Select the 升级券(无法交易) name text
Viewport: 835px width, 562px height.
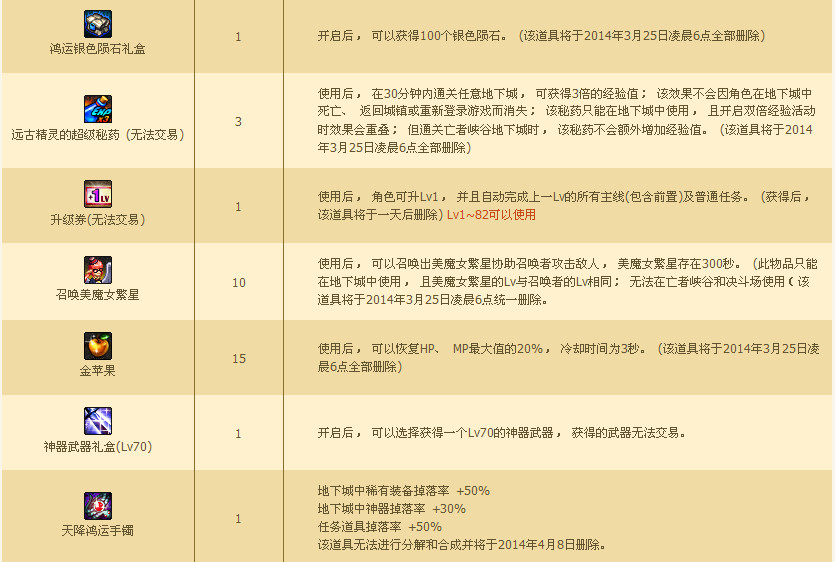tap(97, 219)
